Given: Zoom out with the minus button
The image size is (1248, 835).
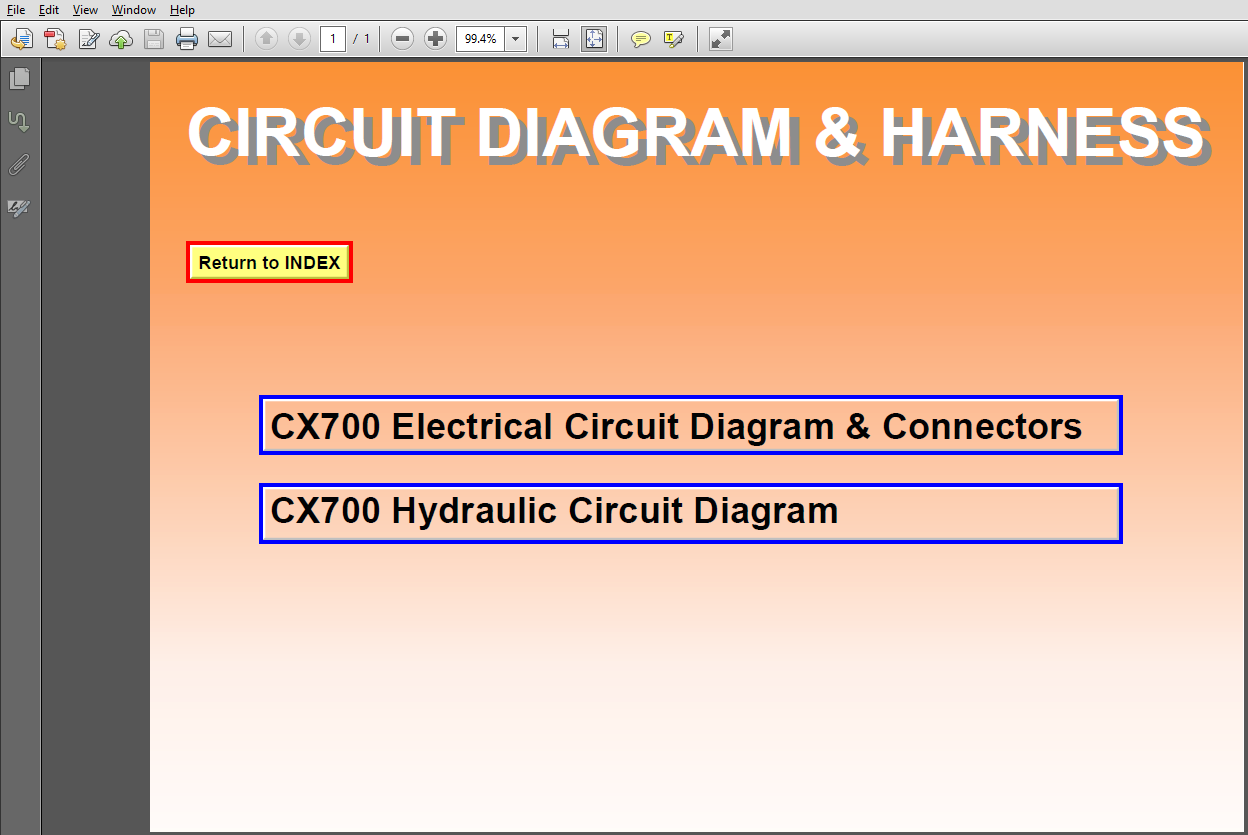Looking at the screenshot, I should [x=402, y=39].
